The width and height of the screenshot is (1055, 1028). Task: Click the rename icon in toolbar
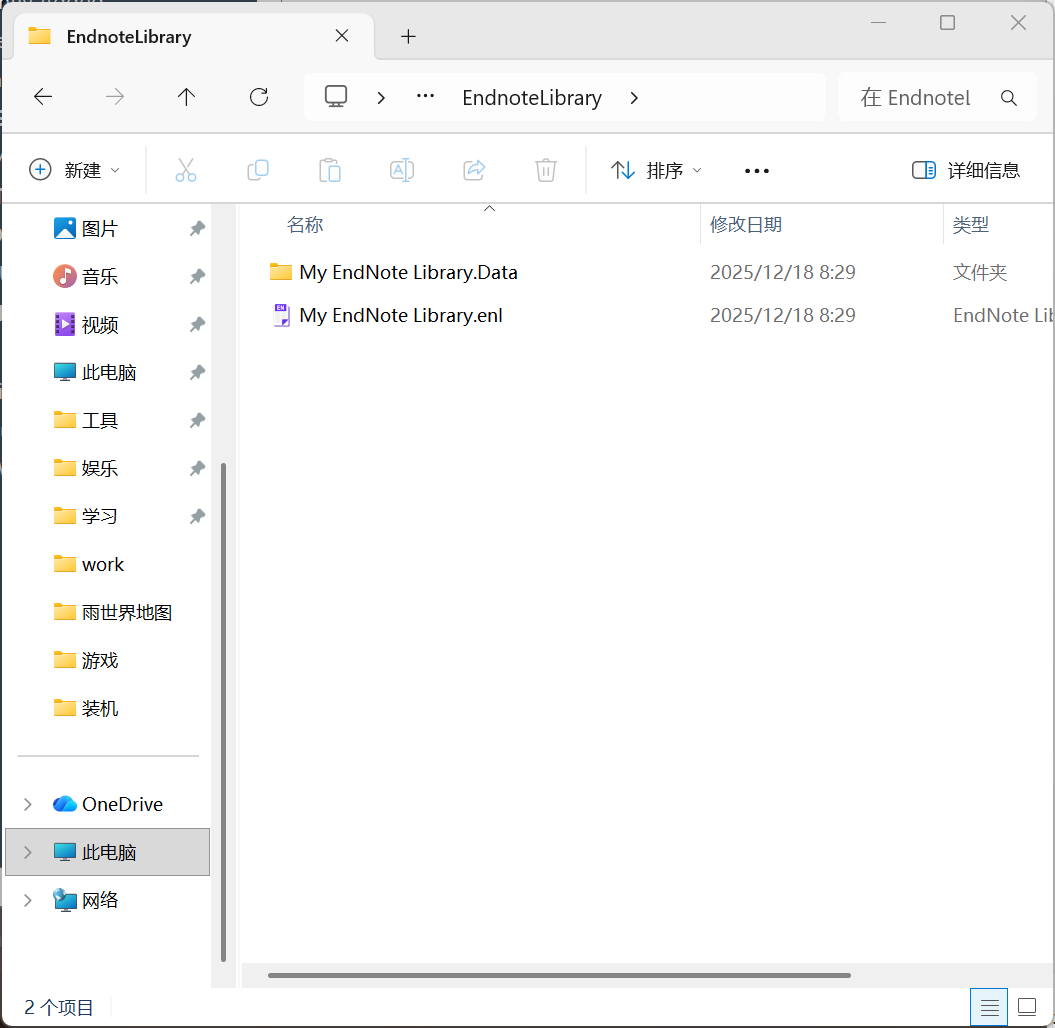coord(402,170)
